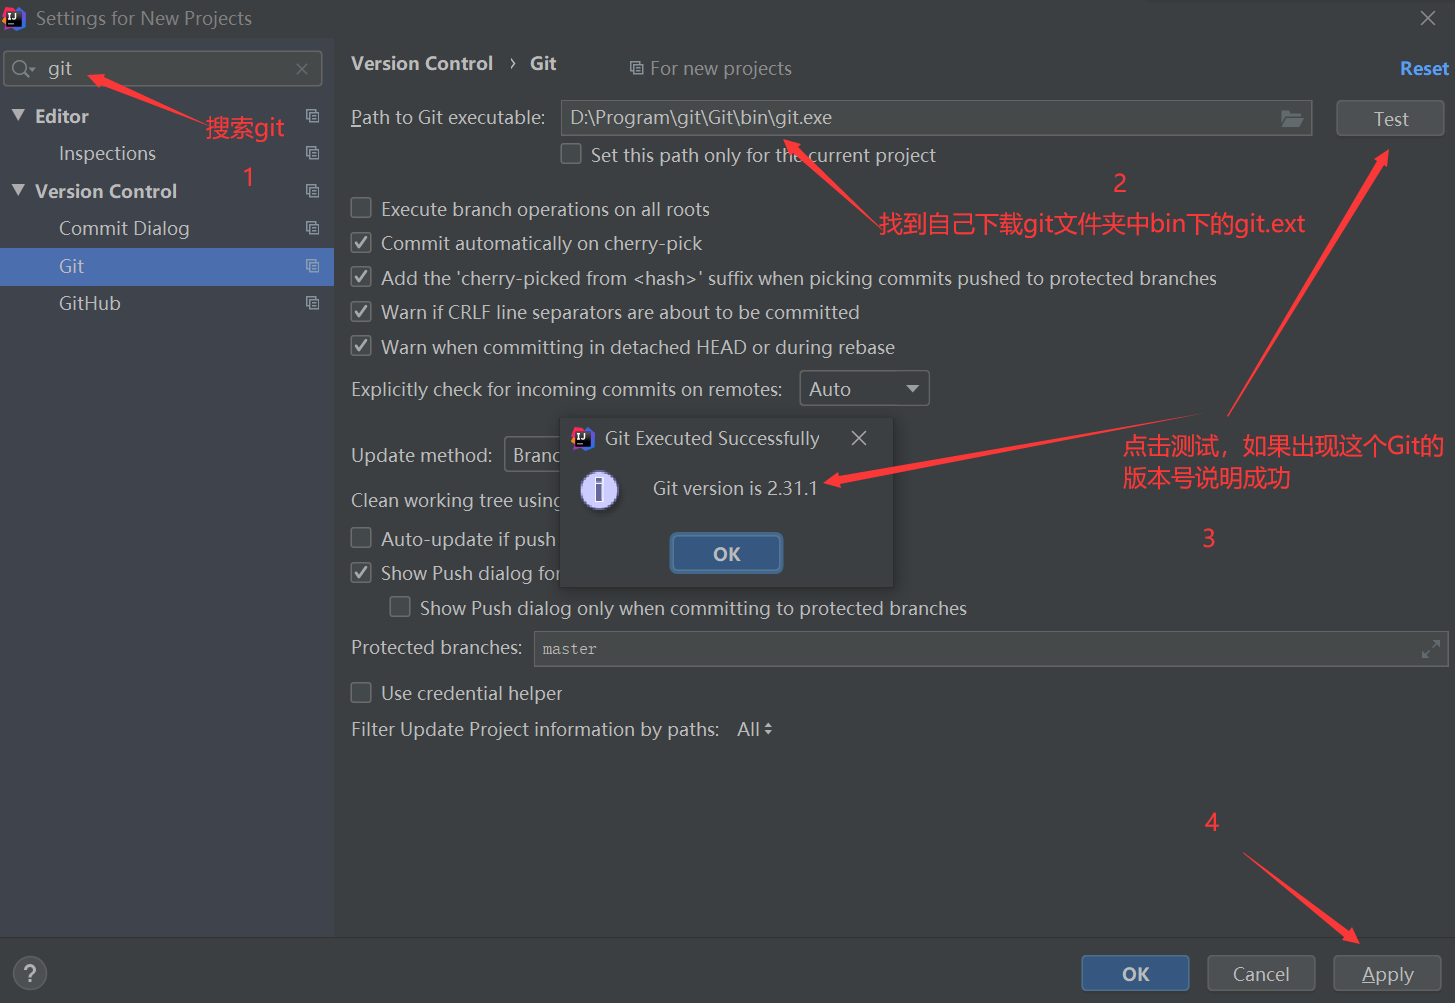Expand the Protected branches field

pyautogui.click(x=1431, y=649)
